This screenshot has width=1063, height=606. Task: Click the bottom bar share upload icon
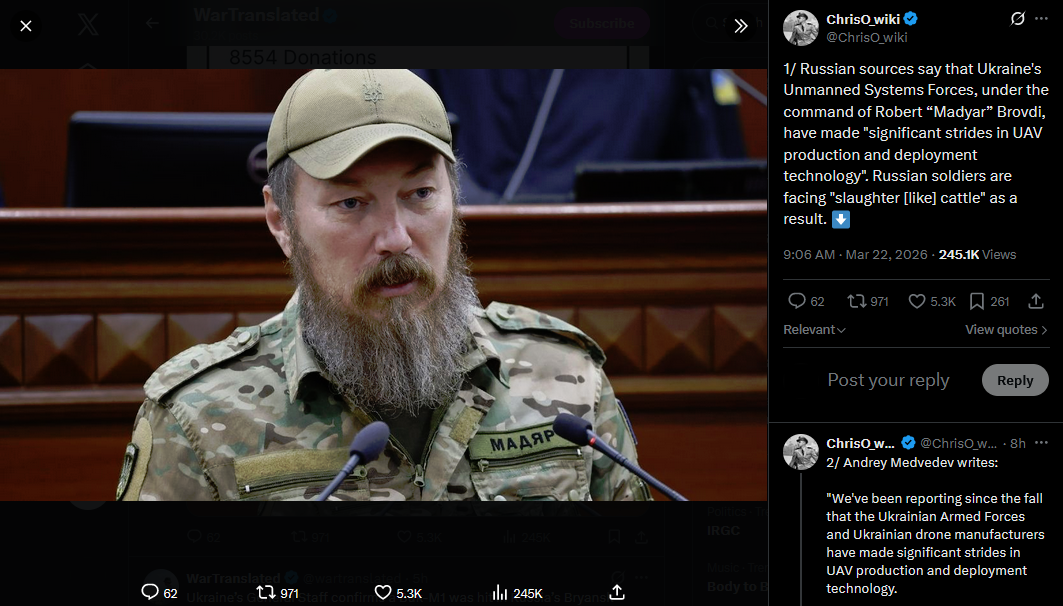coord(617,592)
